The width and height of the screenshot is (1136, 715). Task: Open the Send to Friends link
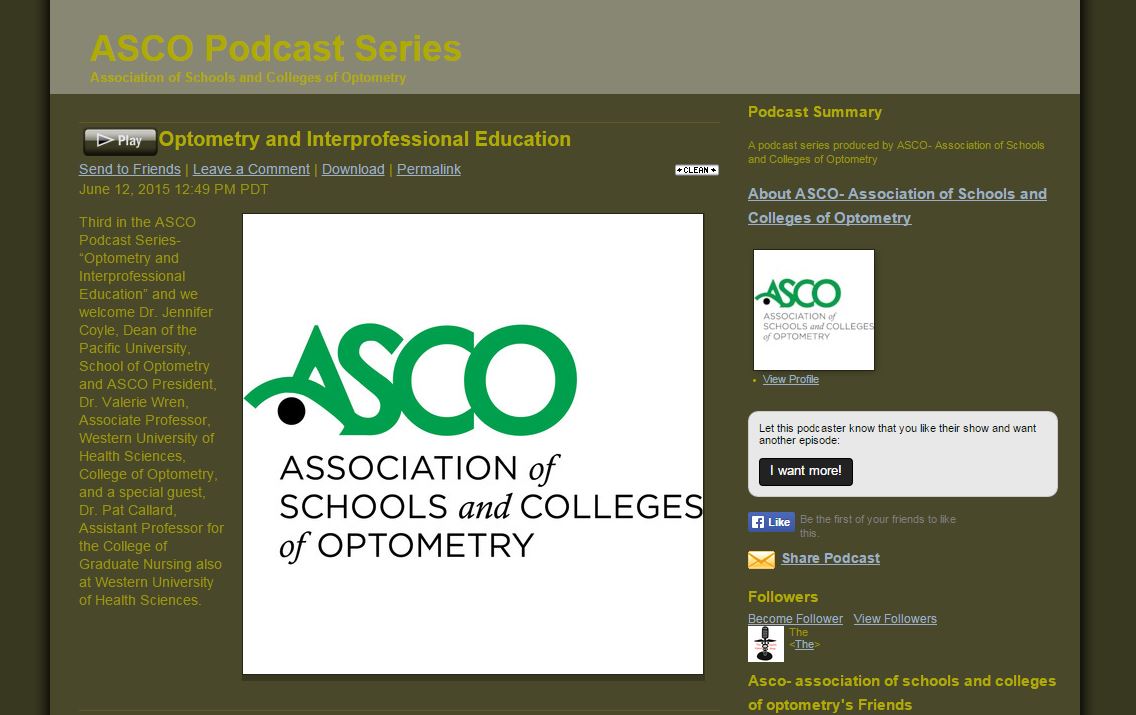(x=130, y=169)
